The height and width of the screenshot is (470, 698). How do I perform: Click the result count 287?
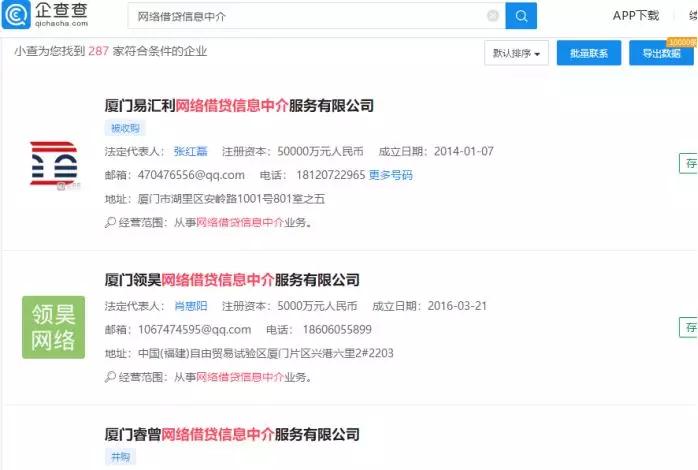(98, 51)
